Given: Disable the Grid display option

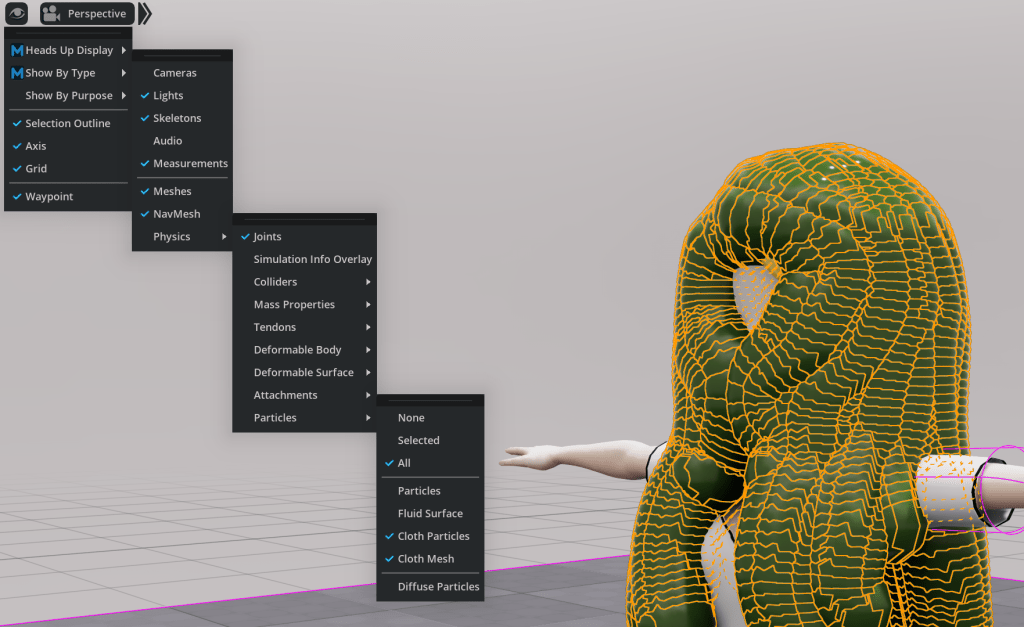Looking at the screenshot, I should tap(36, 169).
